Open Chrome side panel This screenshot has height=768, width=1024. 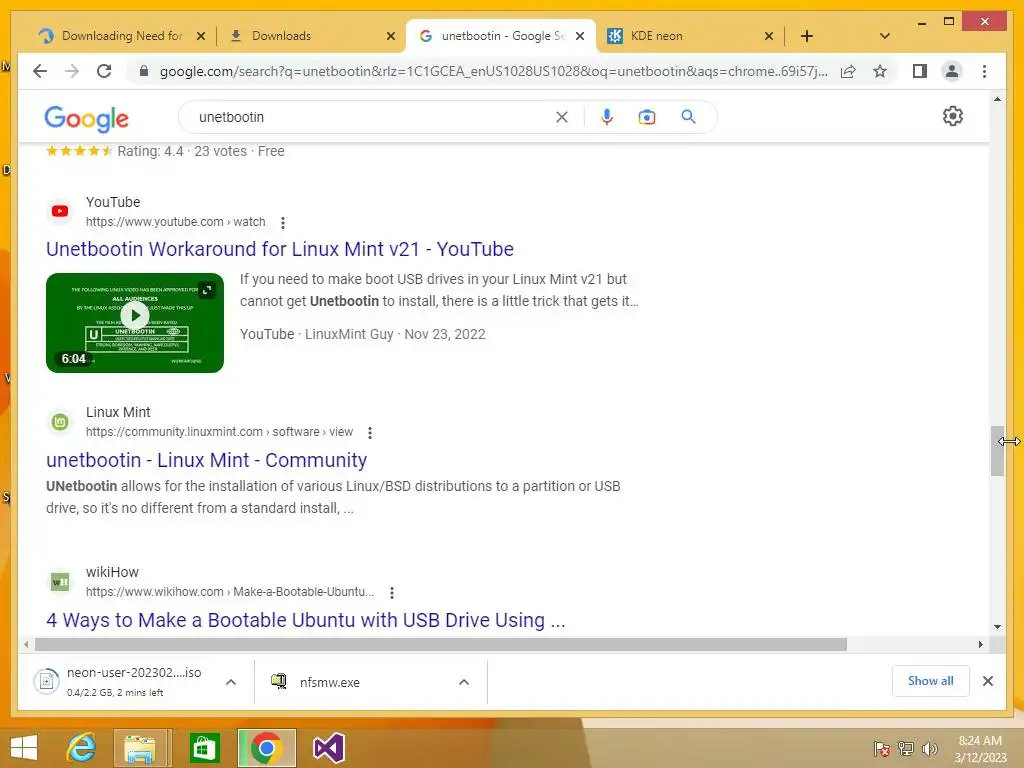point(920,71)
